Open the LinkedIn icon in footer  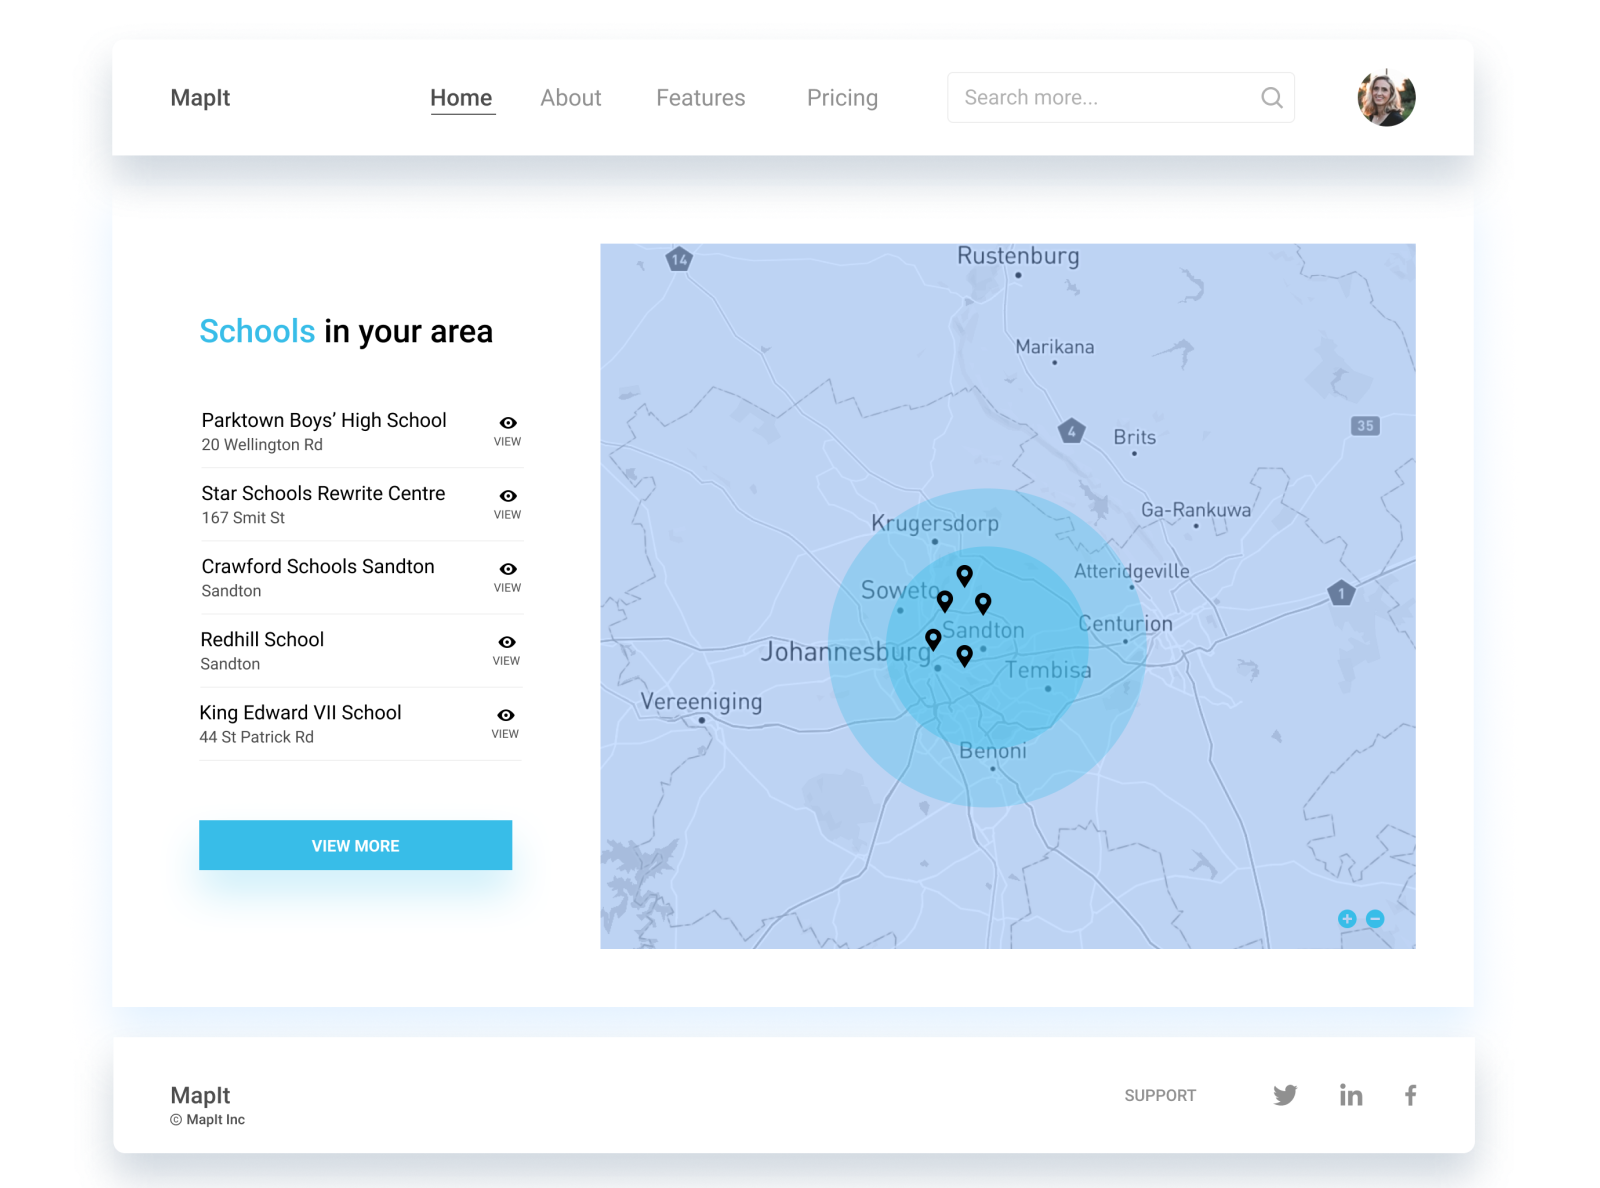pos(1351,1095)
